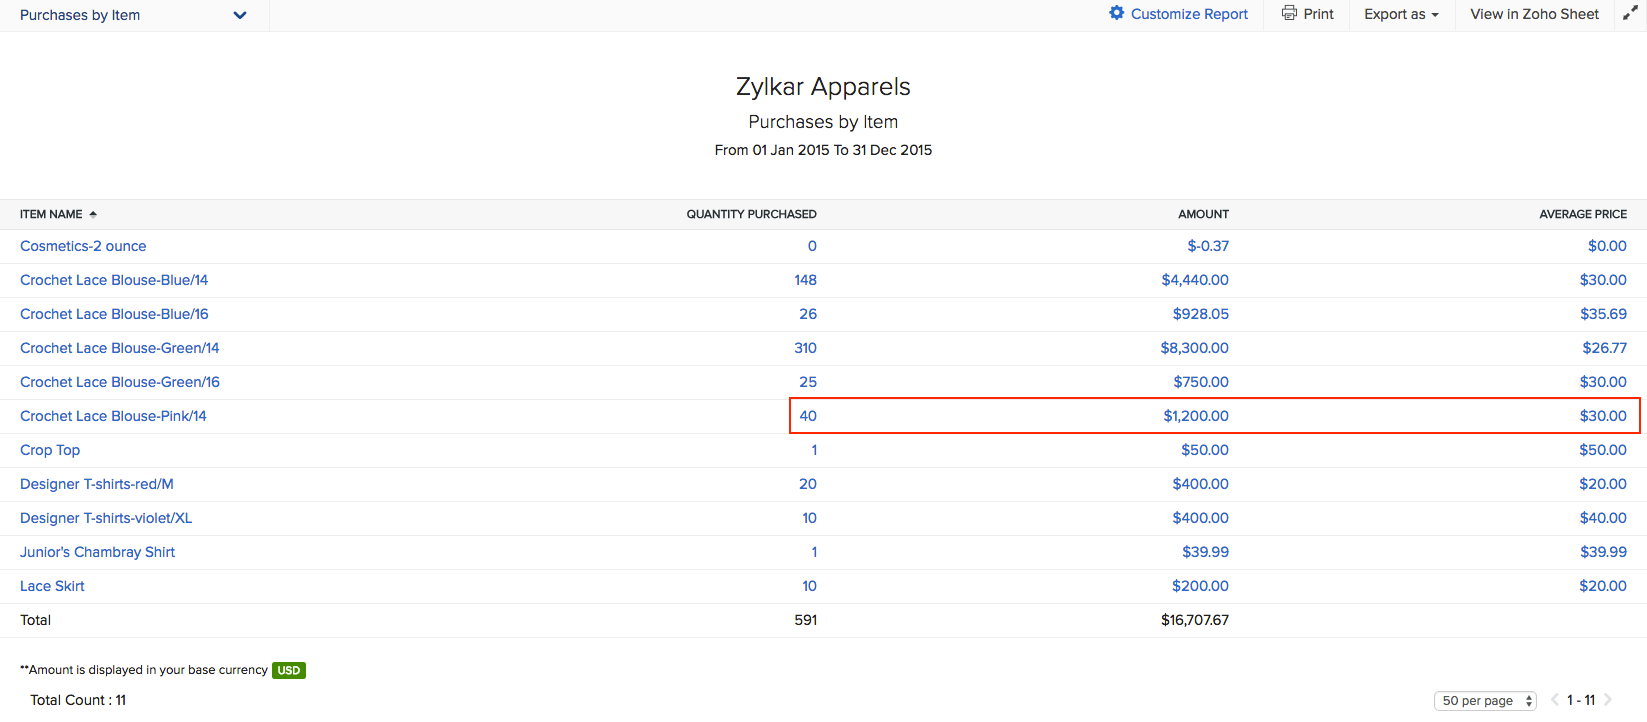
Task: Expand the Export as menu
Action: point(1400,14)
